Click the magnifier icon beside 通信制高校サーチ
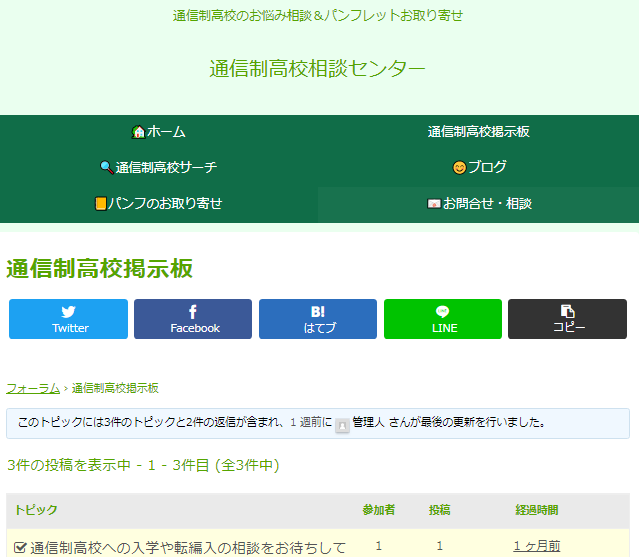The height and width of the screenshot is (557, 639). coord(106,167)
